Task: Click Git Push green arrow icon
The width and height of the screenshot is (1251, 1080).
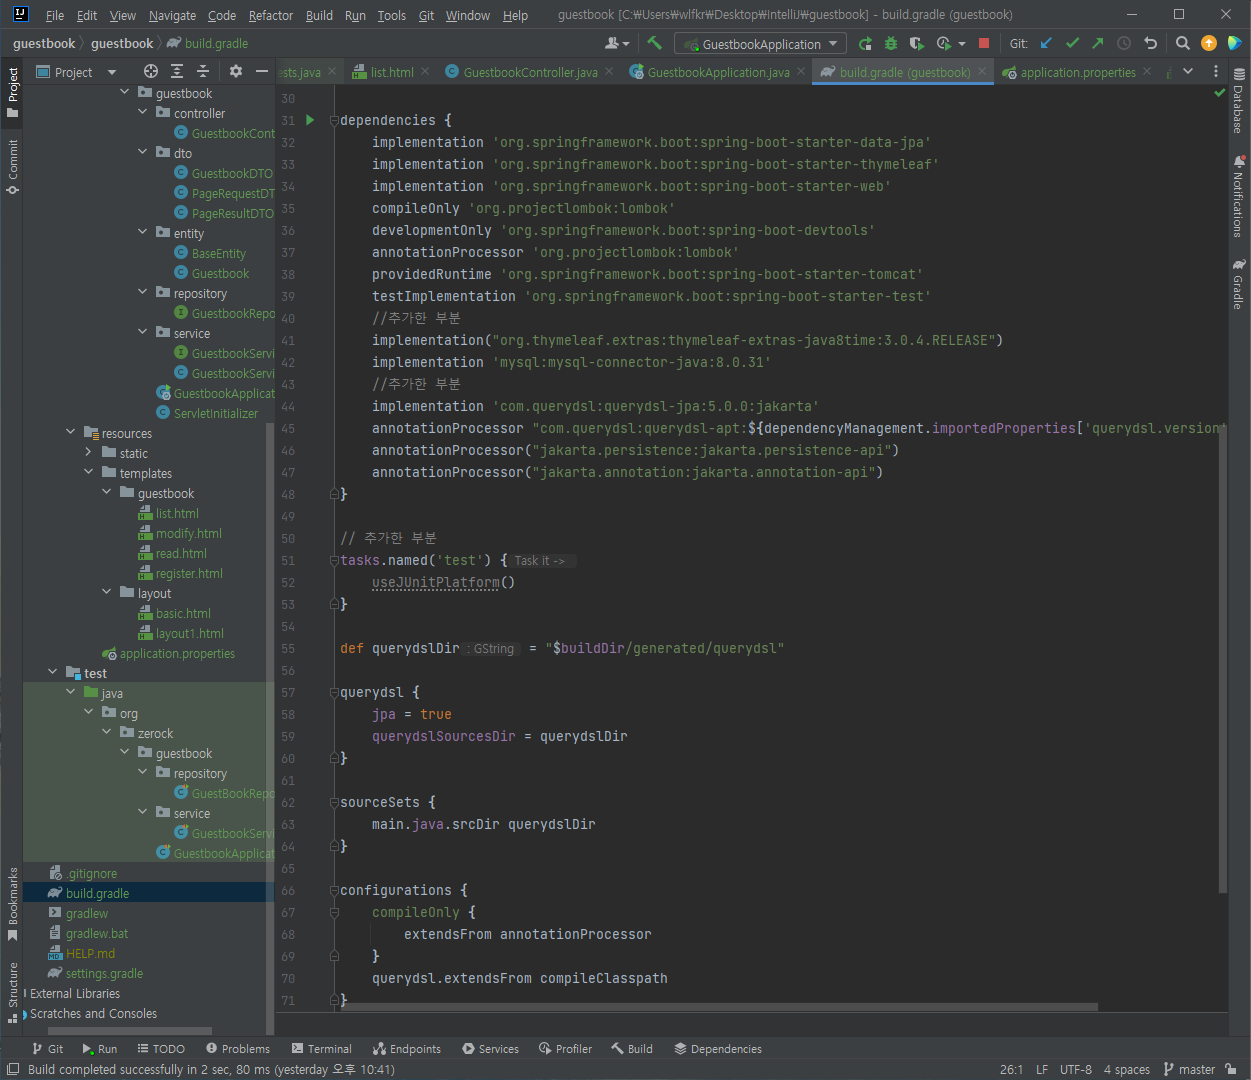Action: click(1098, 43)
